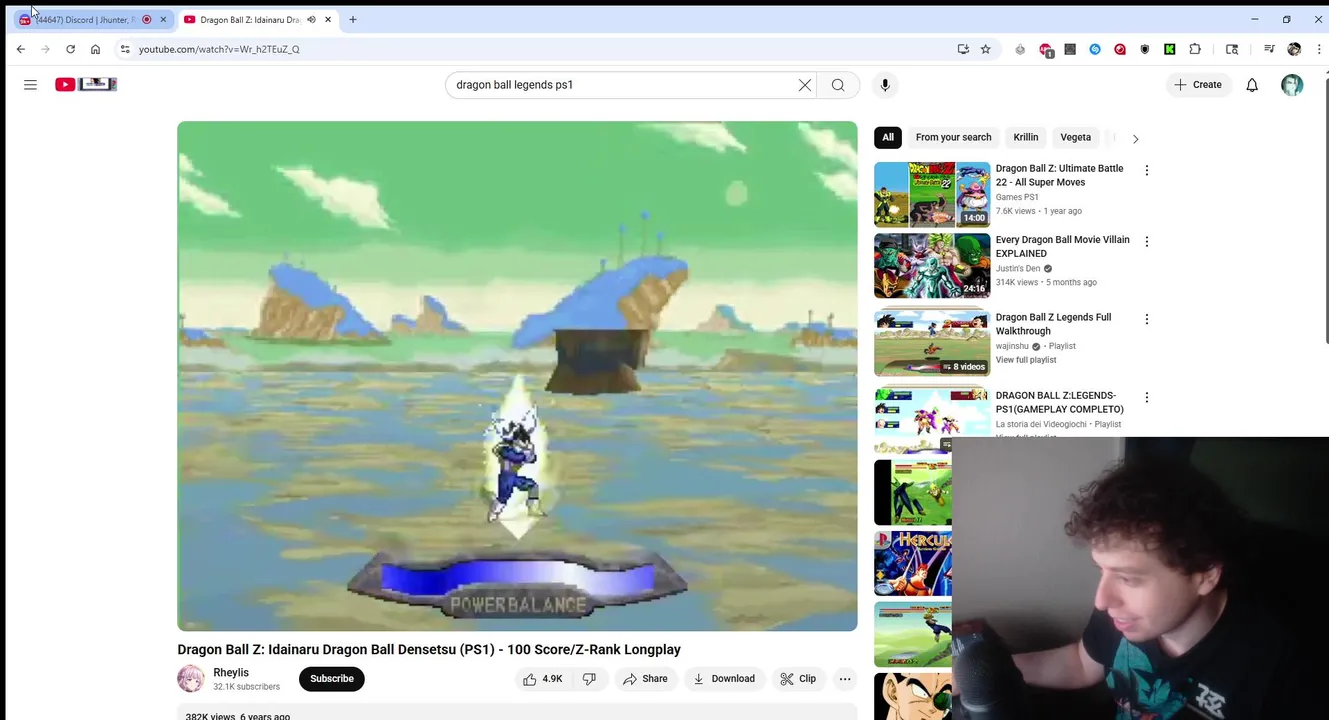Select the All filter chip

tap(888, 137)
